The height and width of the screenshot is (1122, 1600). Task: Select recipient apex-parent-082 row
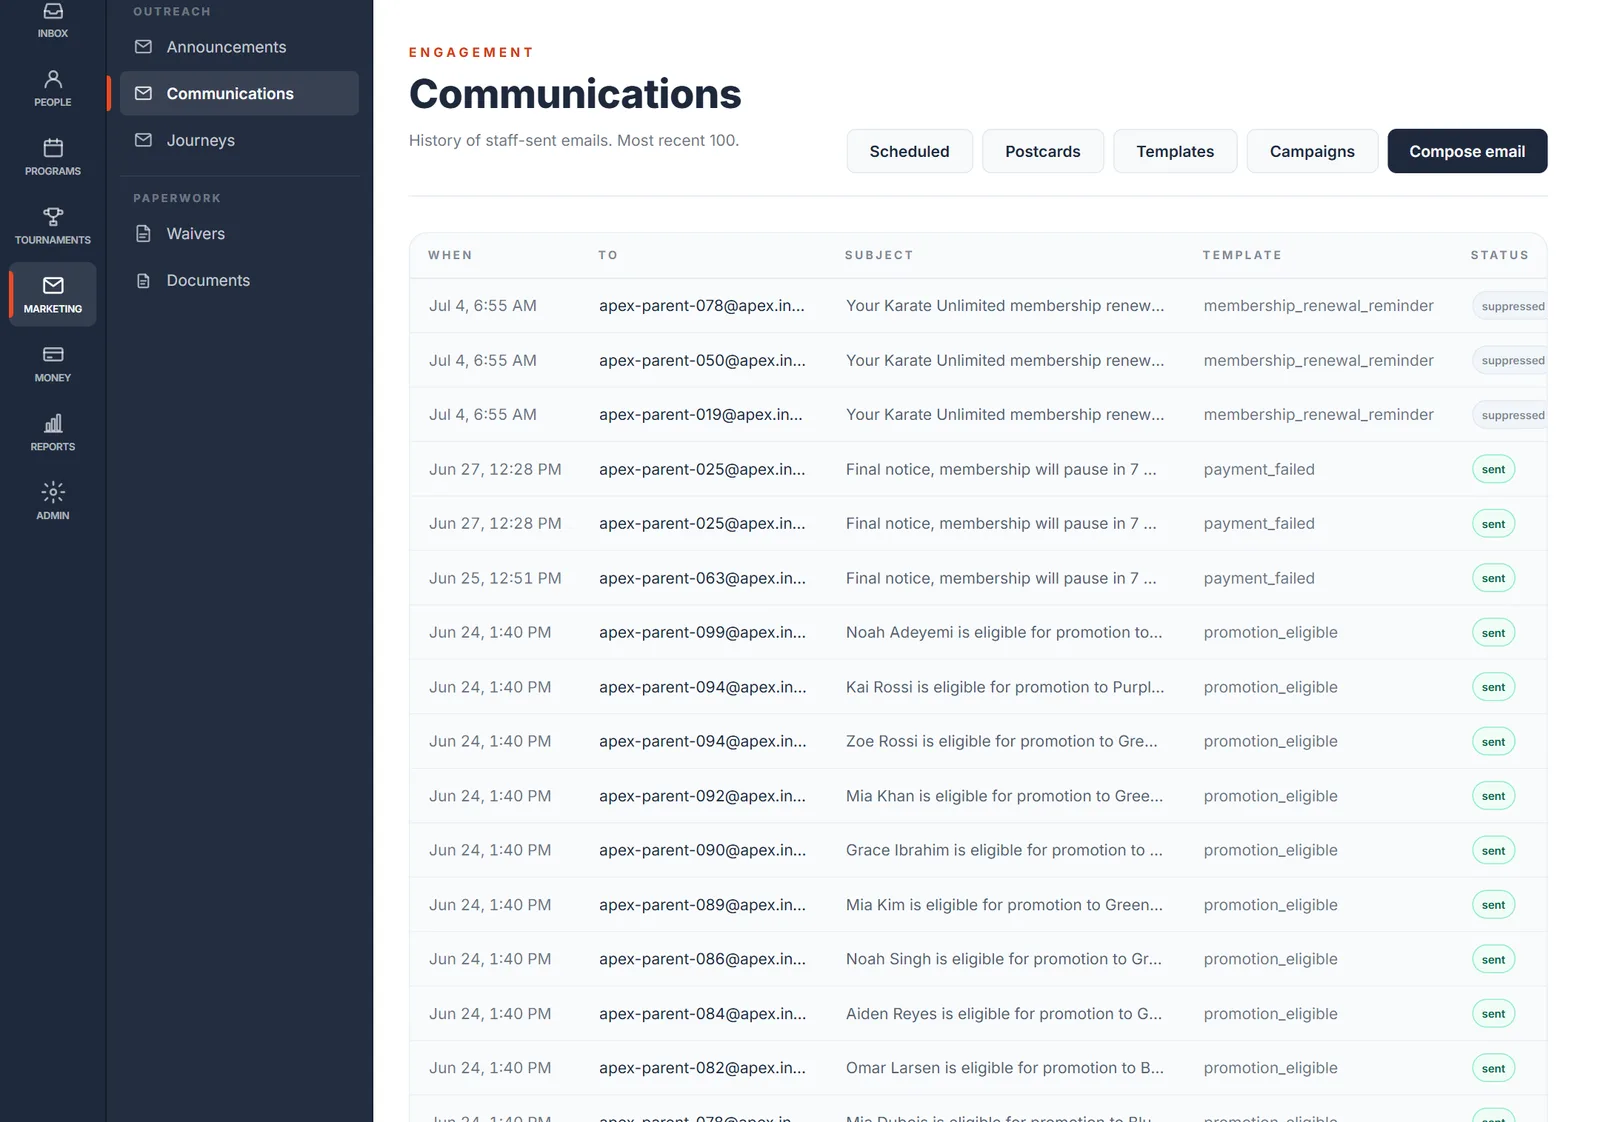click(x=702, y=1068)
